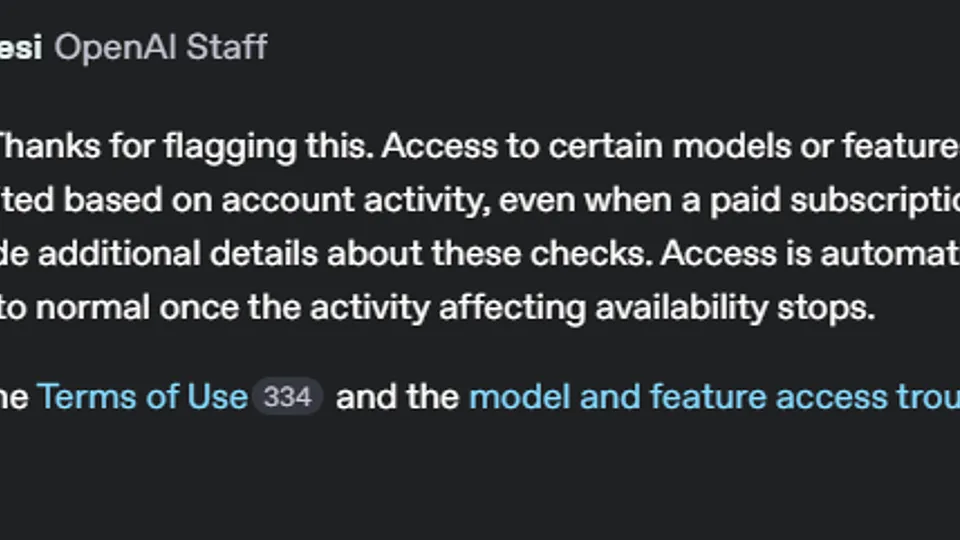Click the 334 click-count badge

288,397
